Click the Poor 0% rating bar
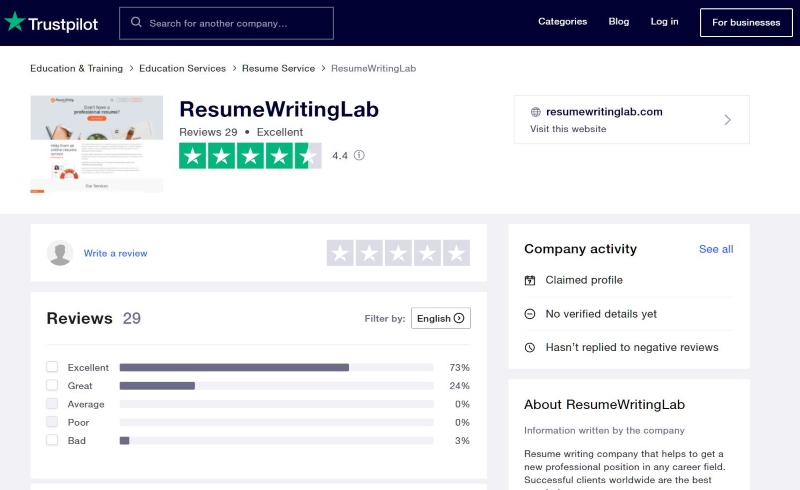Screen dimensions: 800x490 pyautogui.click(x=277, y=423)
